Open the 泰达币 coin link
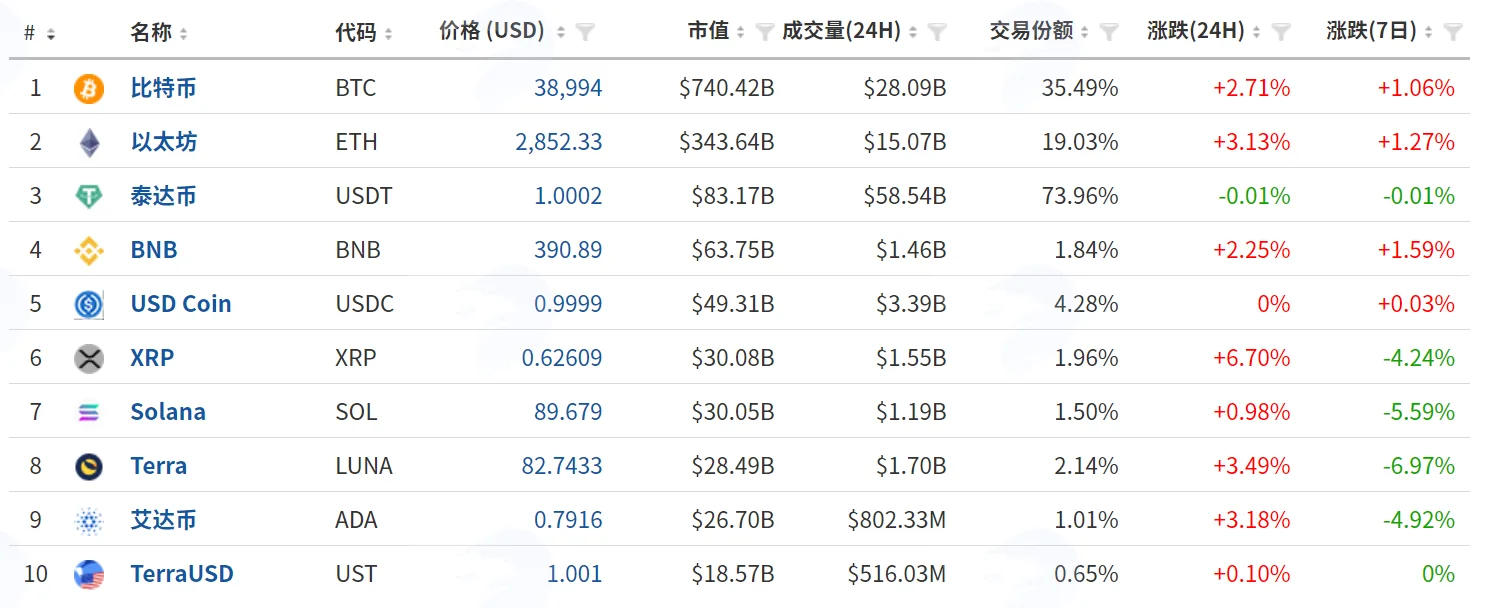 [x=163, y=196]
